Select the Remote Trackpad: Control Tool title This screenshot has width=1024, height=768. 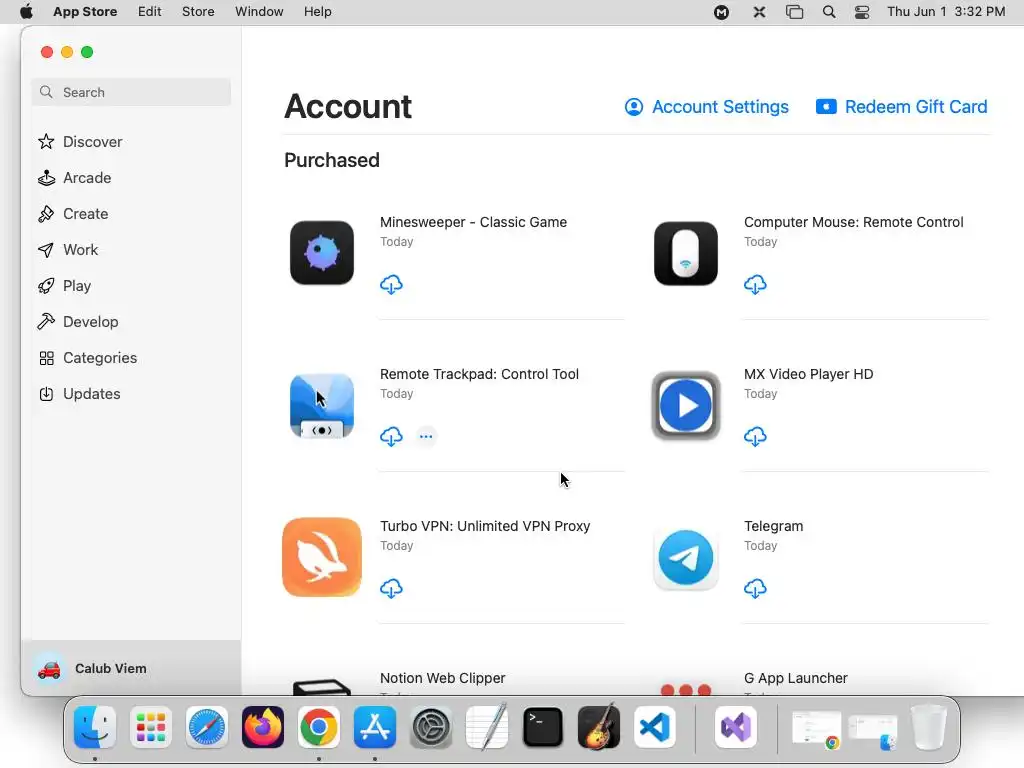[x=479, y=374]
